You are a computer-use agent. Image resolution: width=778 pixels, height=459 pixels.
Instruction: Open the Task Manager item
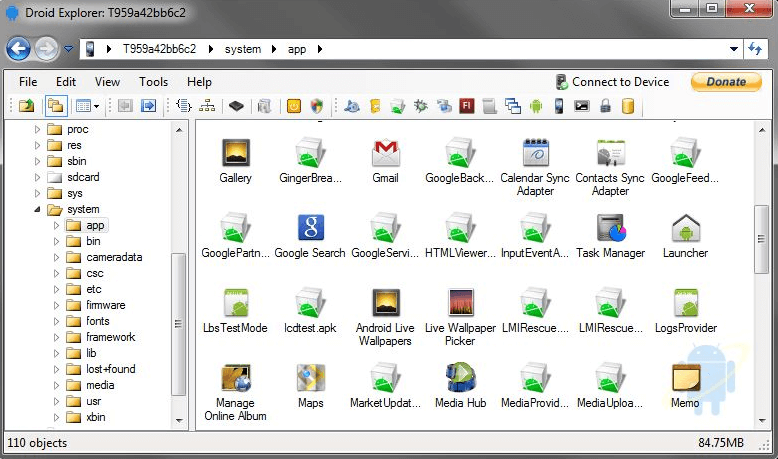coord(610,229)
